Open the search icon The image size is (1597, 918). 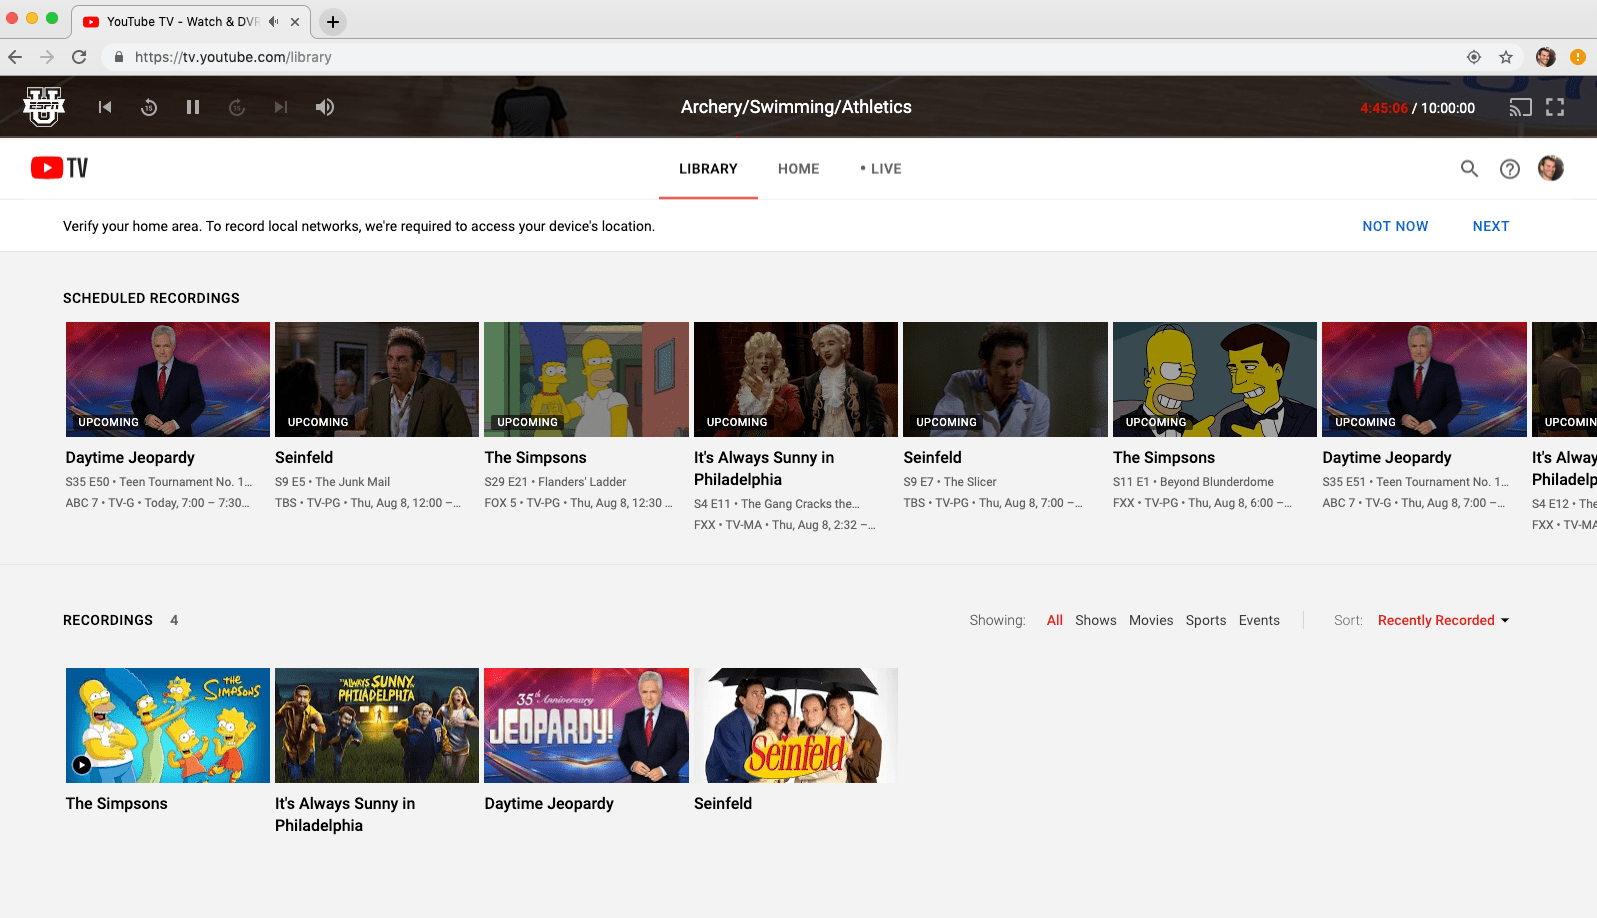tap(1469, 169)
